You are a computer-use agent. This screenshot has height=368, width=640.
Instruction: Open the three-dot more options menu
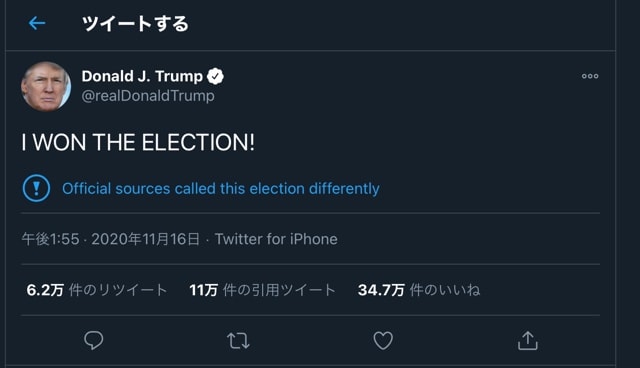click(590, 76)
